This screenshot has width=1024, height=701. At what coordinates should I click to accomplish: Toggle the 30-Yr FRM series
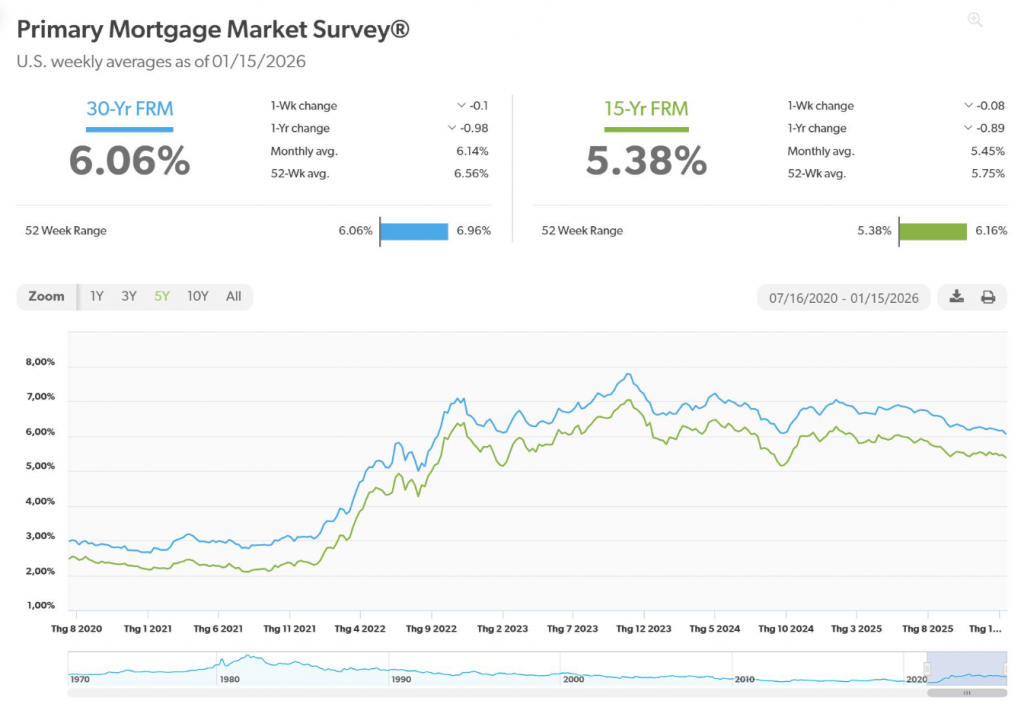tap(129, 109)
